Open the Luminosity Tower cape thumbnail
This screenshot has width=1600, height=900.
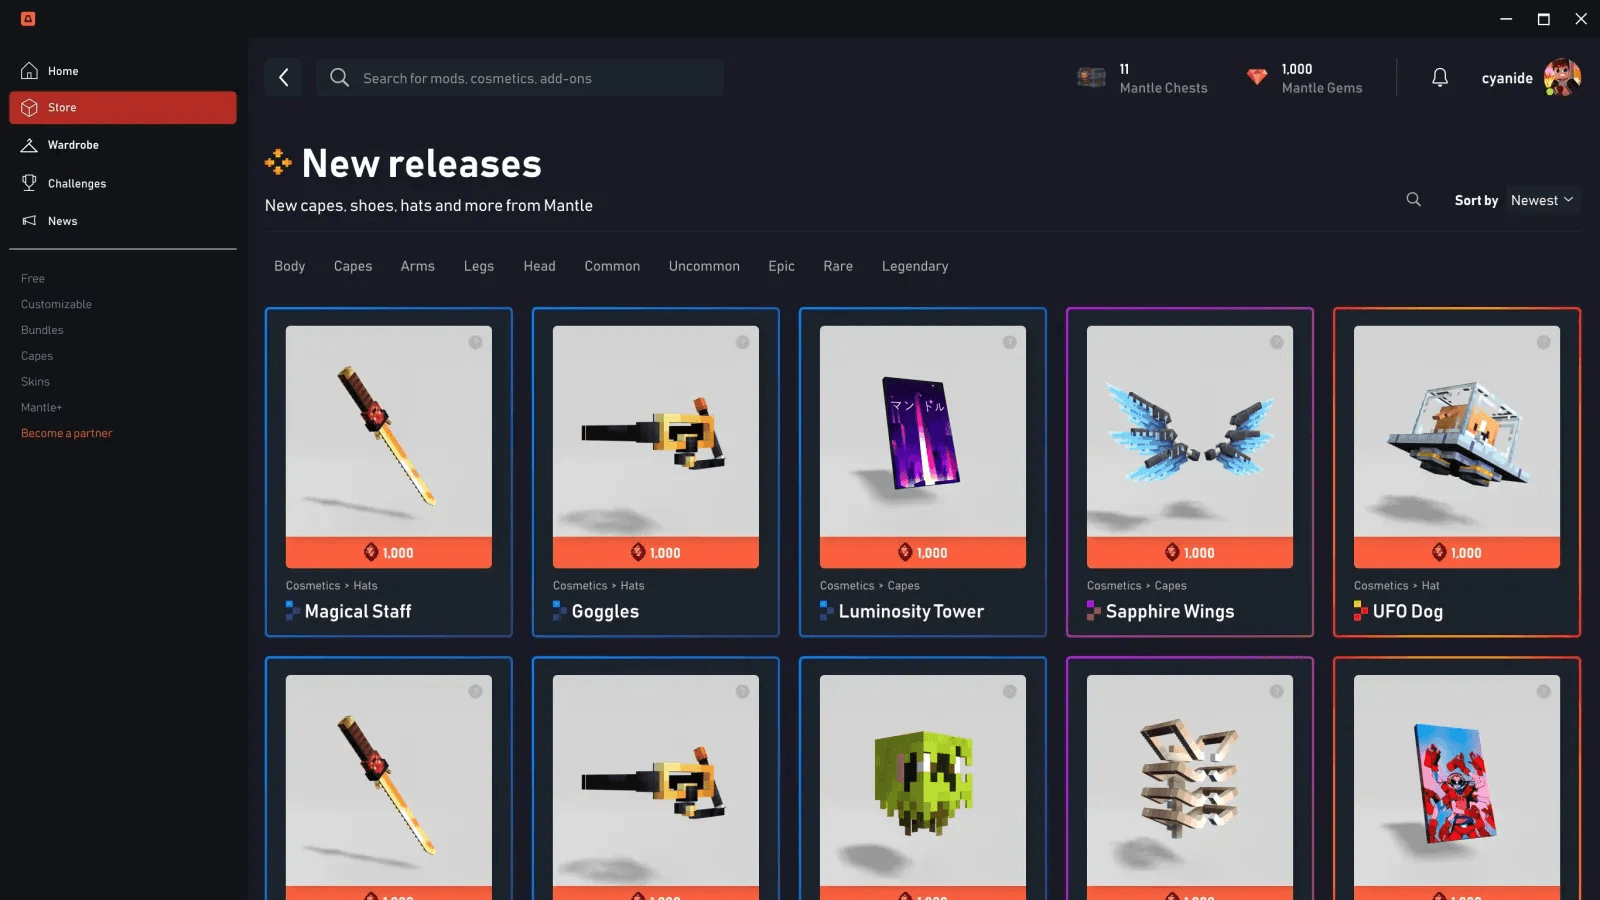point(923,432)
